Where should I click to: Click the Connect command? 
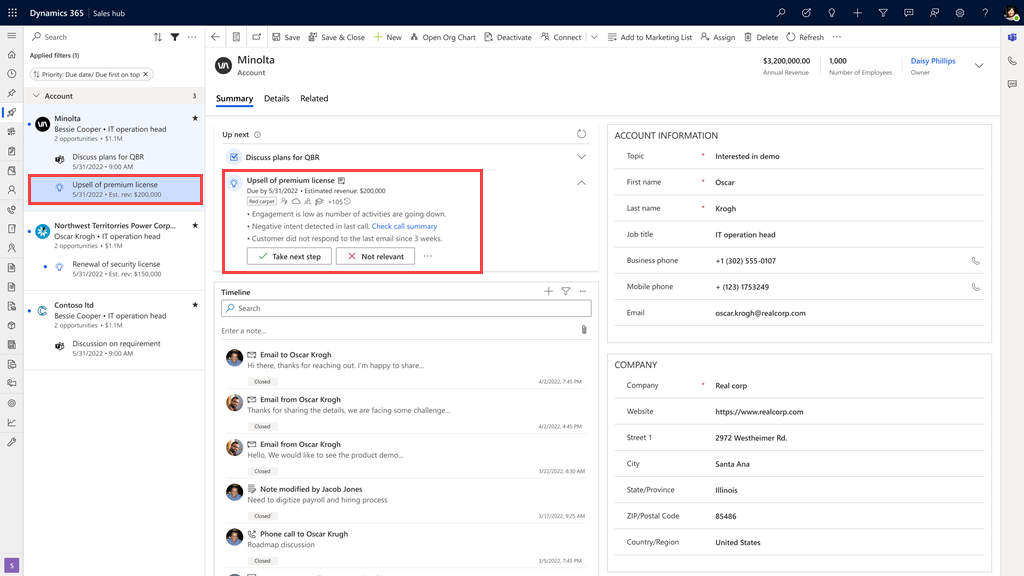[x=561, y=37]
